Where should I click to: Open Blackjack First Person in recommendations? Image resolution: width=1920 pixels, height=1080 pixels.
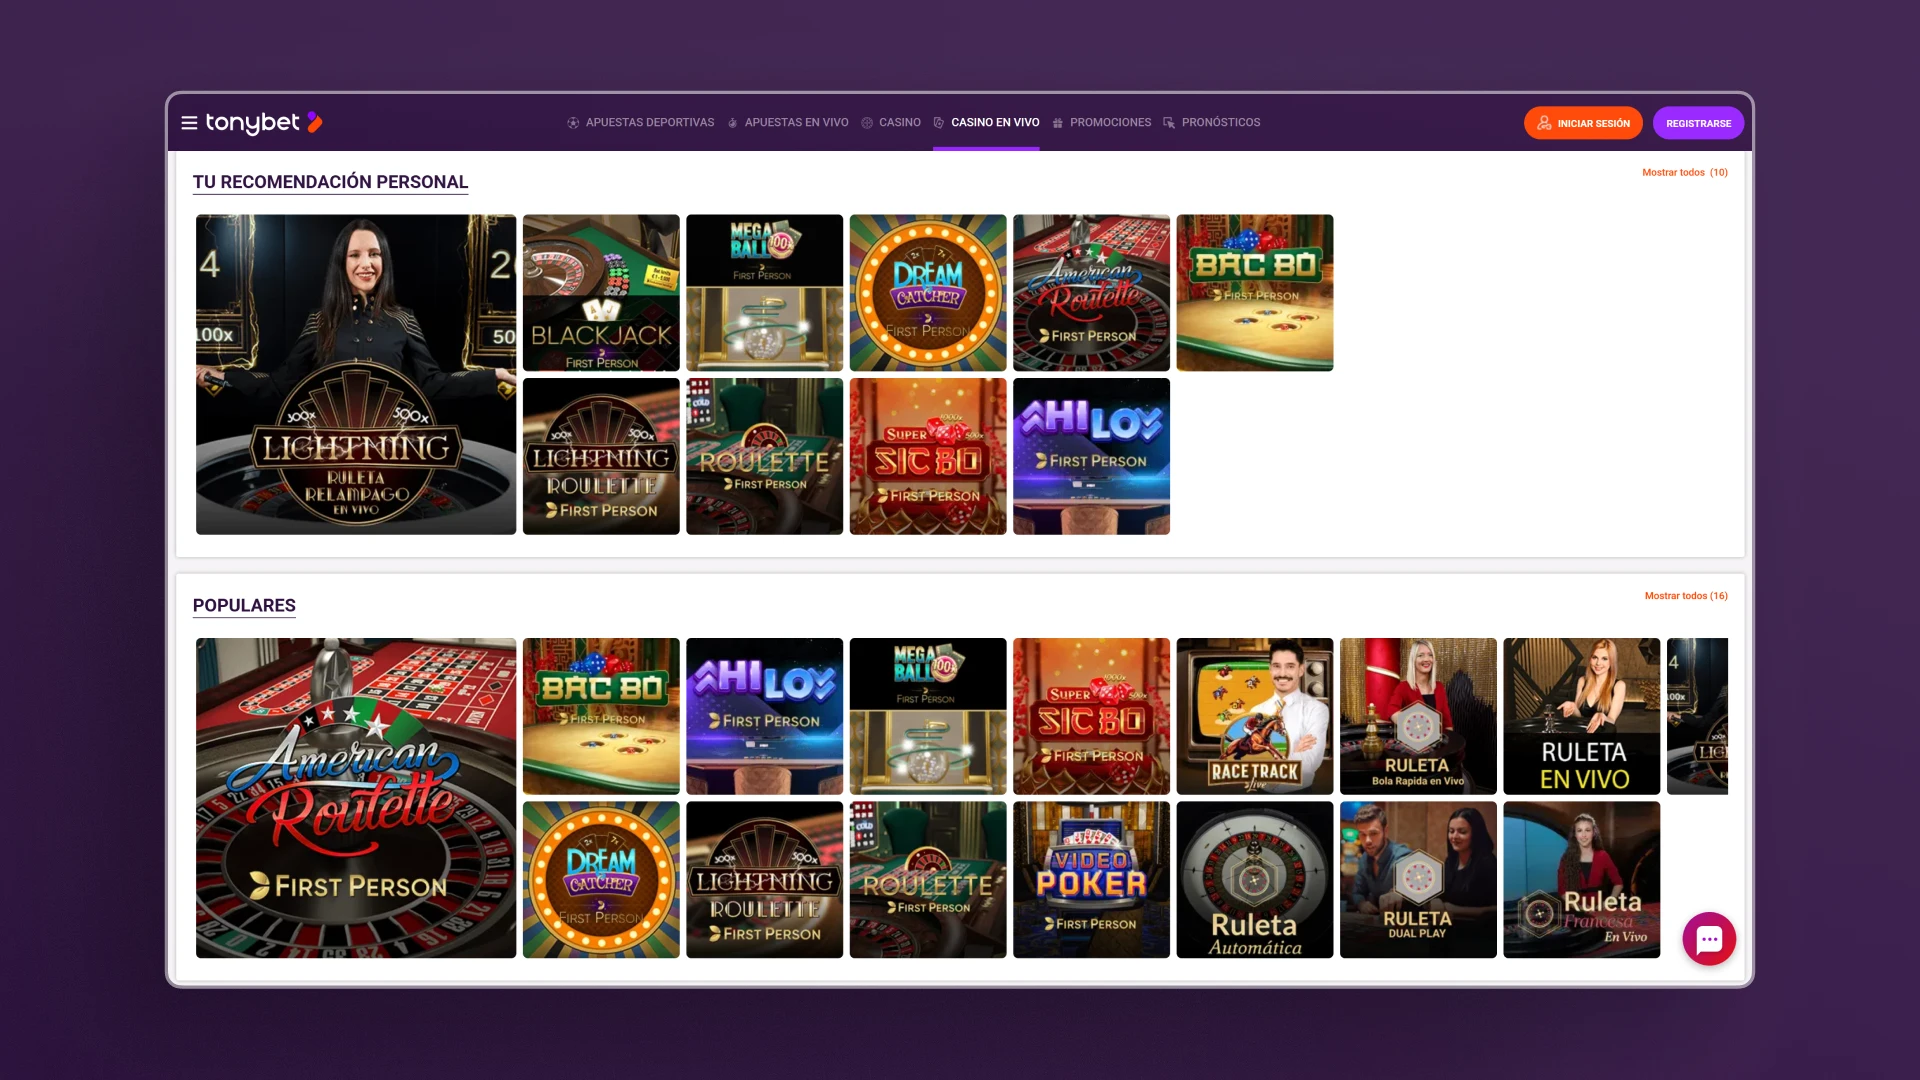click(x=601, y=292)
